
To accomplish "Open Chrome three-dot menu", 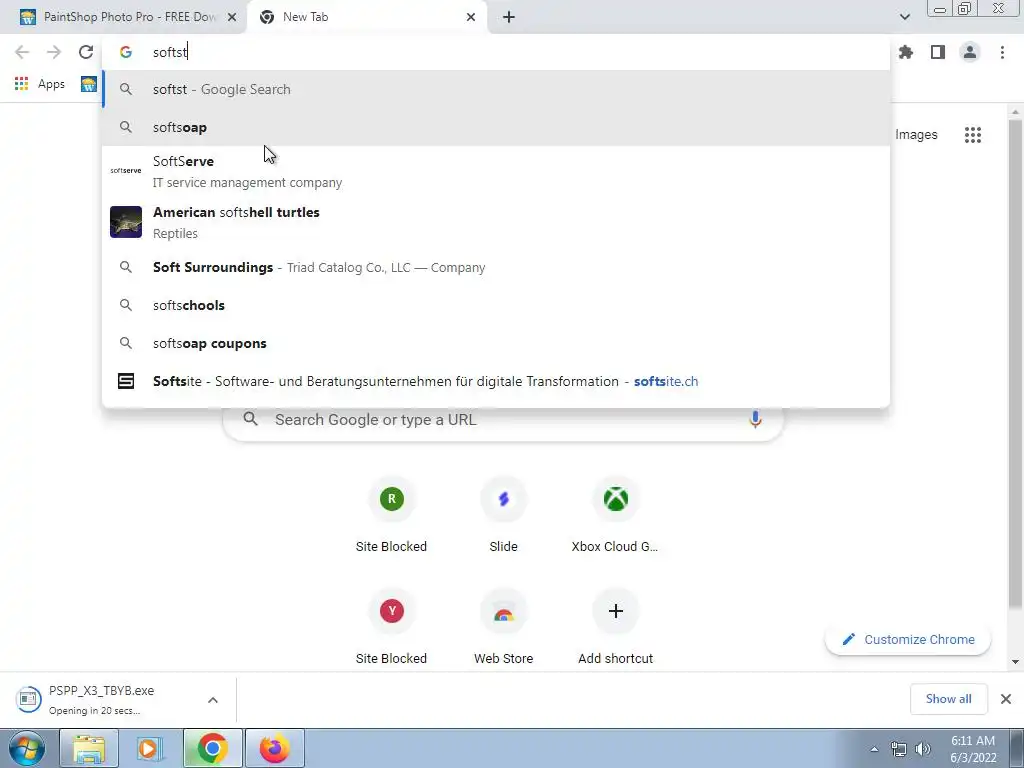I will (x=1002, y=52).
